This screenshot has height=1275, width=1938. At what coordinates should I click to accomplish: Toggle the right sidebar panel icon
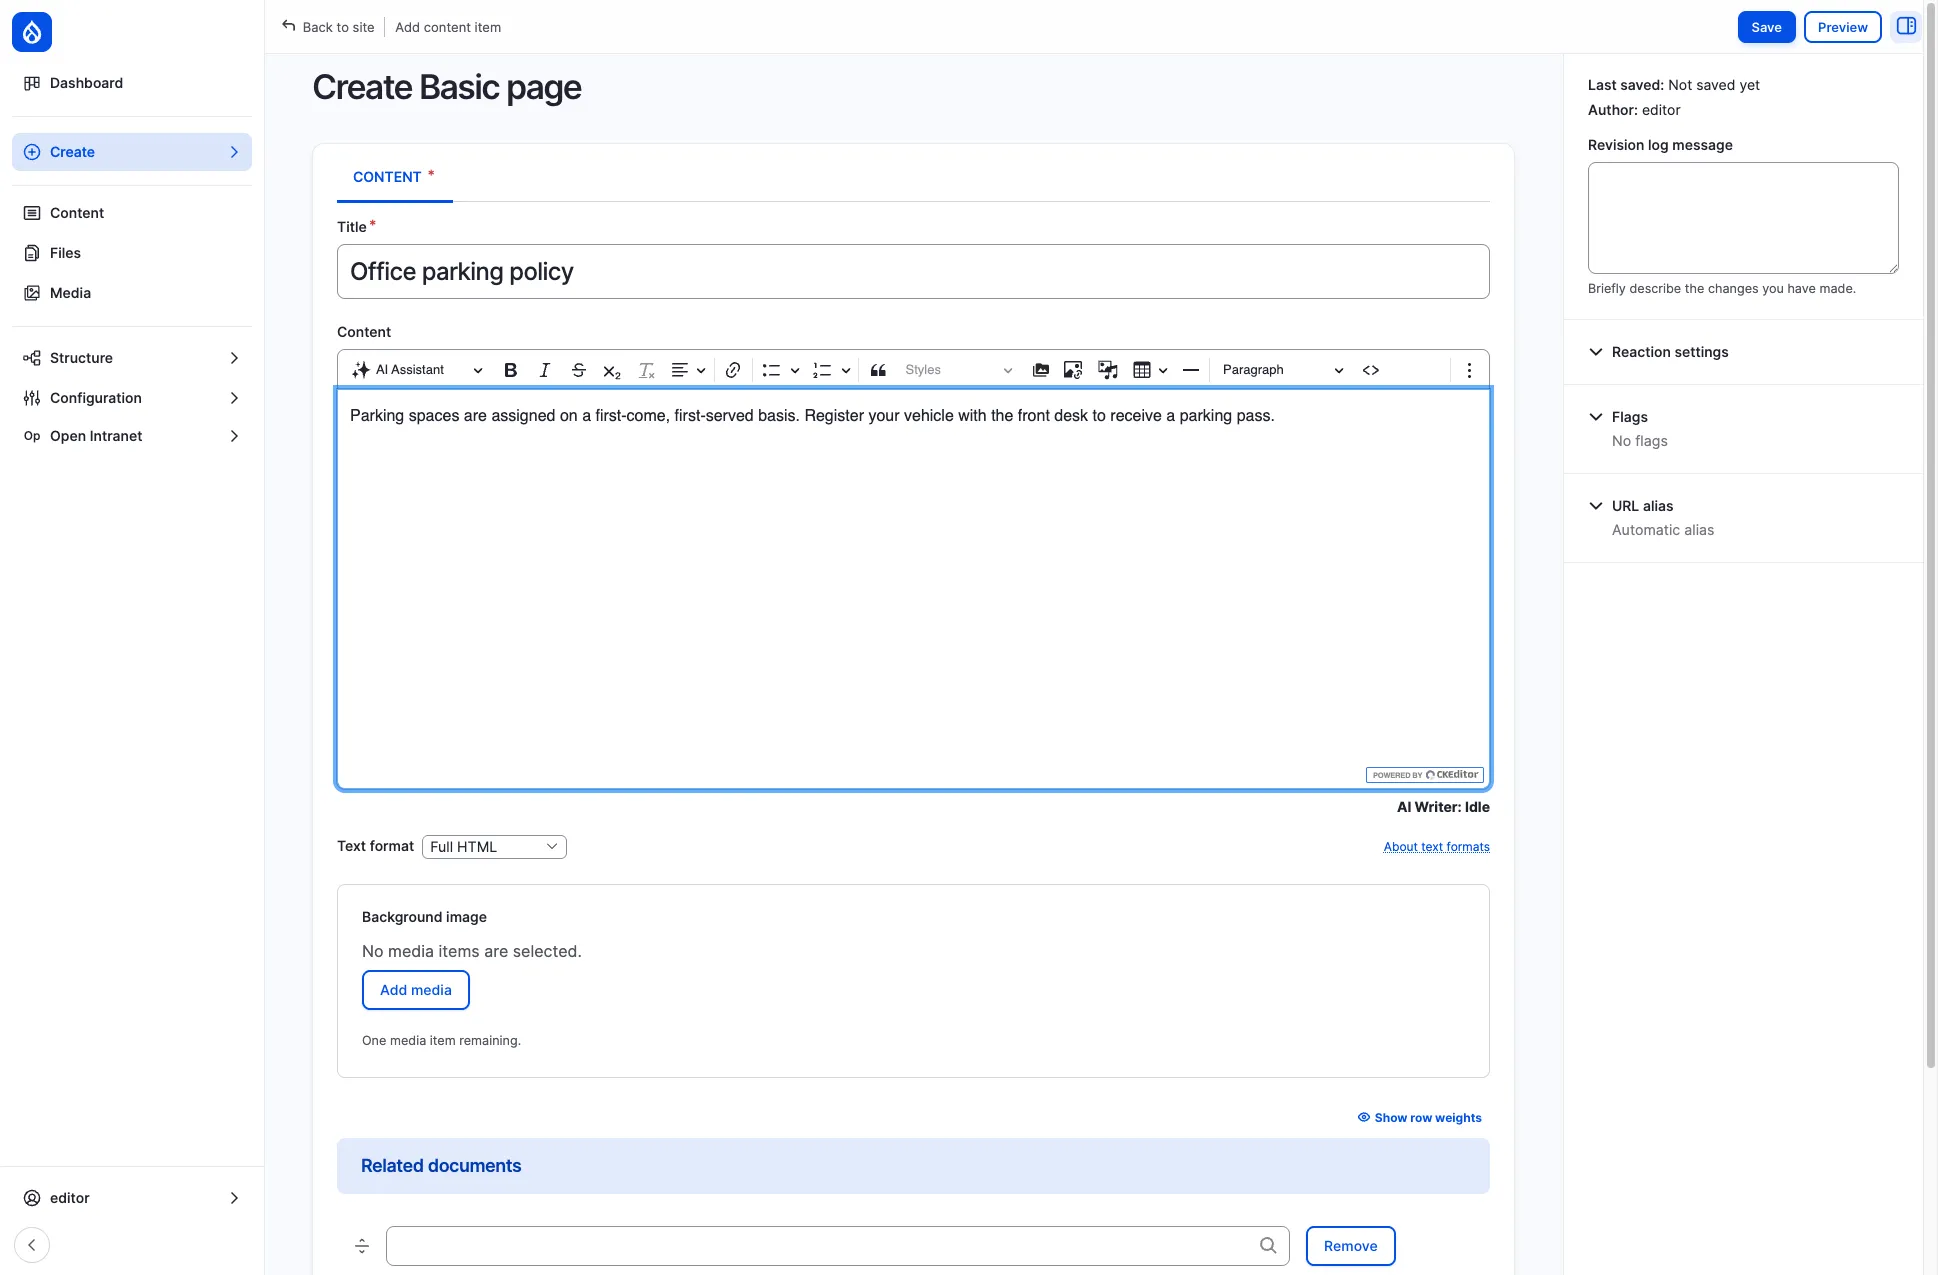point(1906,27)
